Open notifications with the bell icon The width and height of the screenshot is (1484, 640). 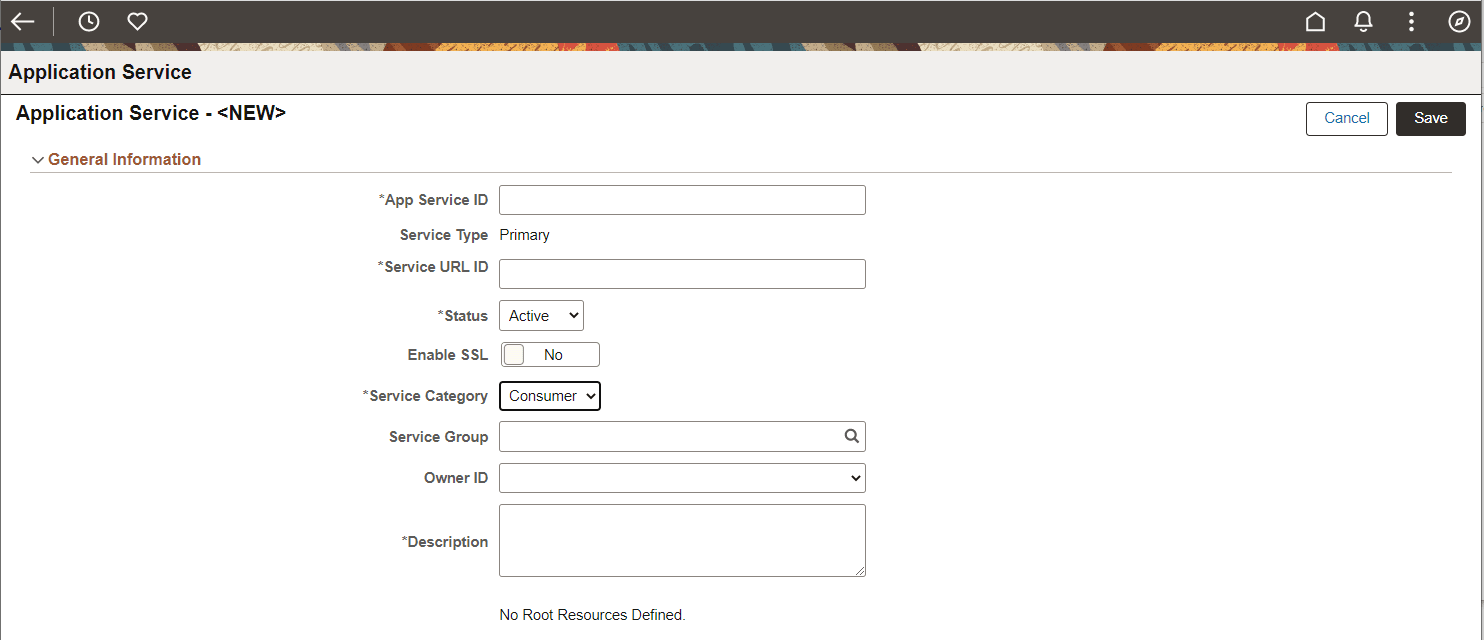1363,21
